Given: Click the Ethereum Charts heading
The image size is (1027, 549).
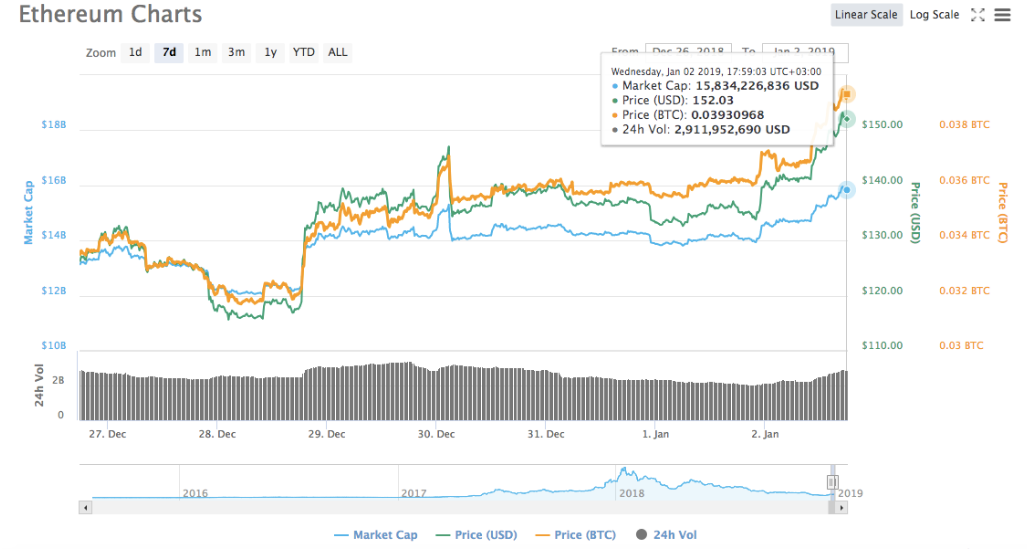Looking at the screenshot, I should tap(111, 14).
